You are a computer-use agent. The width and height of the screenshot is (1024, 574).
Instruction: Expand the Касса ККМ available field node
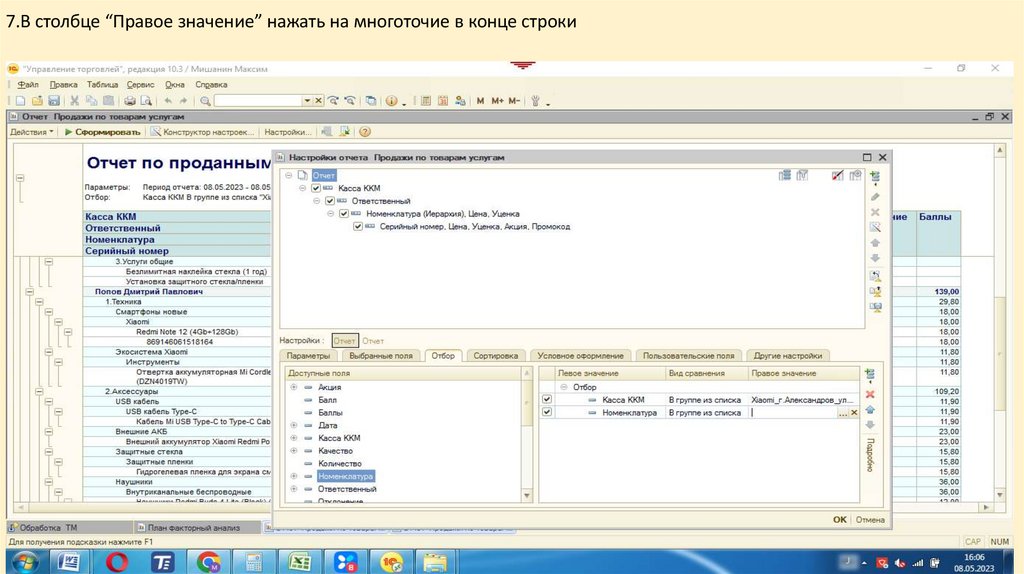(293, 438)
